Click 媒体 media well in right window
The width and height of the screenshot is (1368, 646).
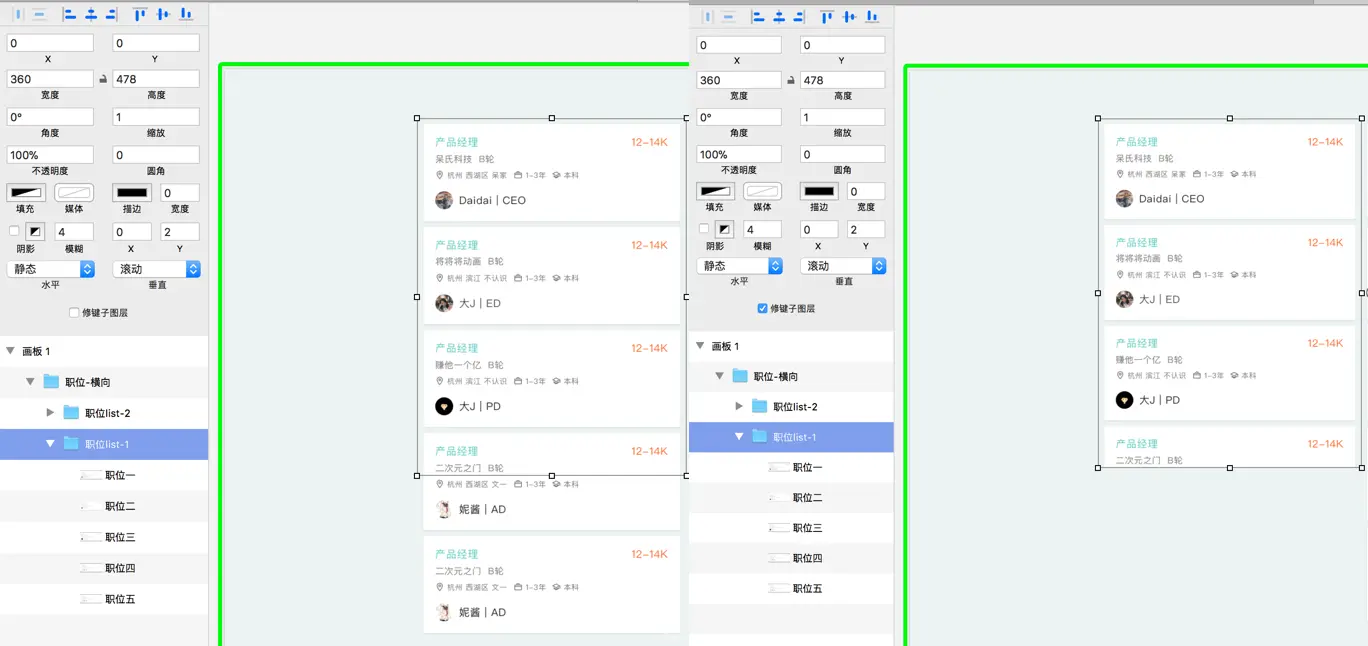(762, 191)
